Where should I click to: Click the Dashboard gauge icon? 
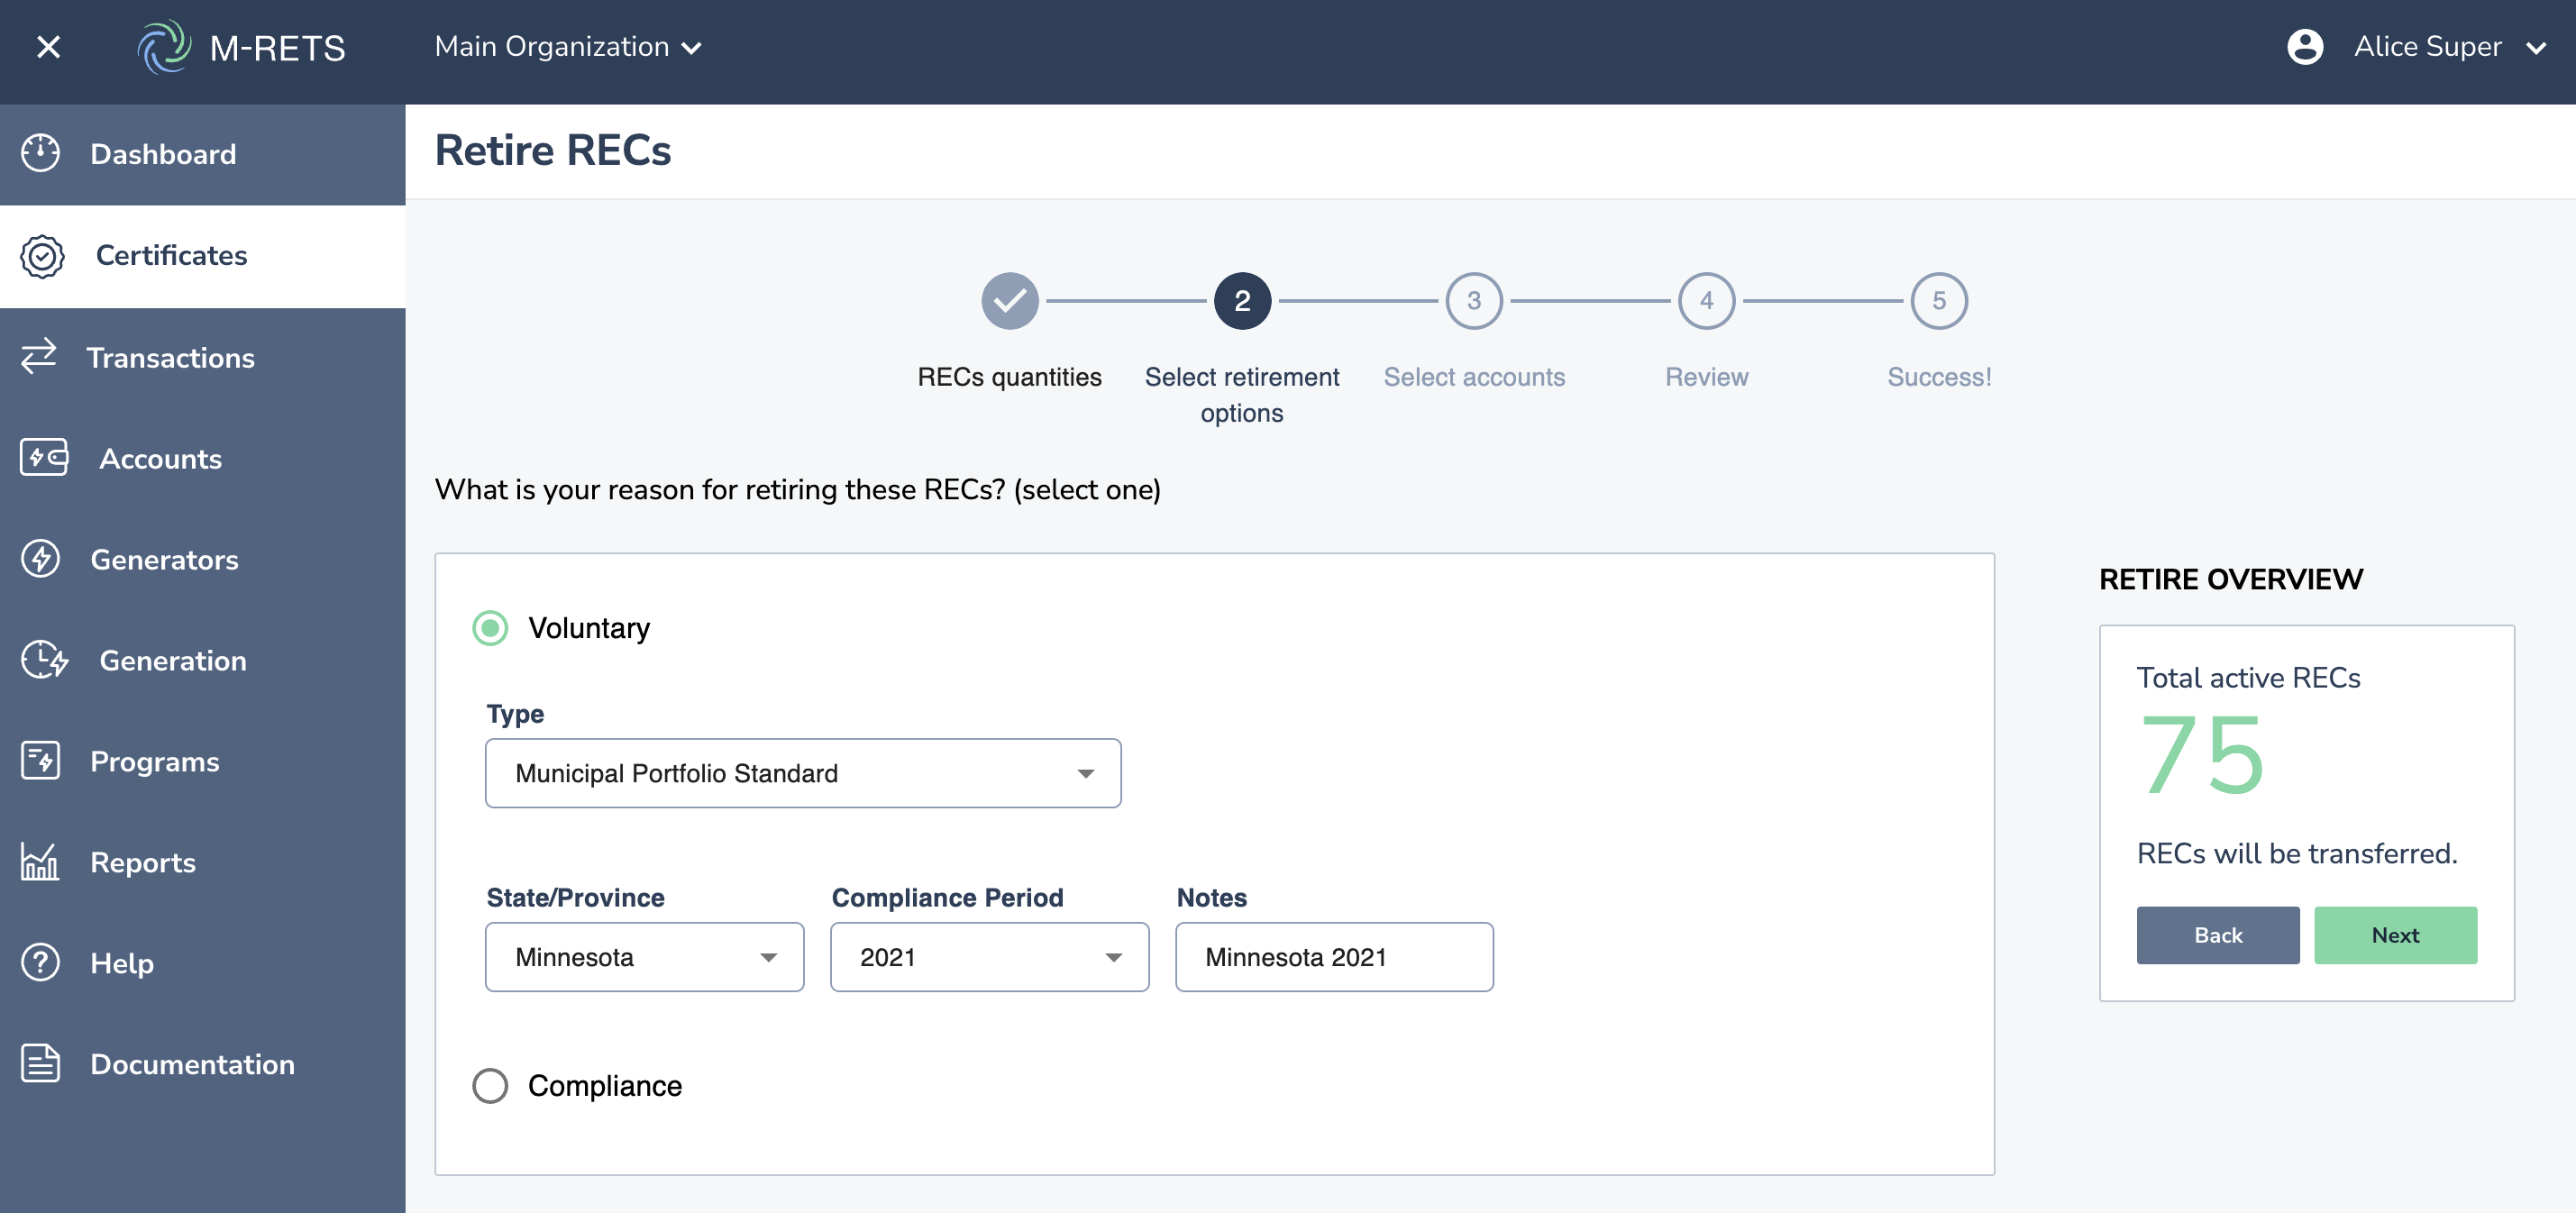[40, 154]
